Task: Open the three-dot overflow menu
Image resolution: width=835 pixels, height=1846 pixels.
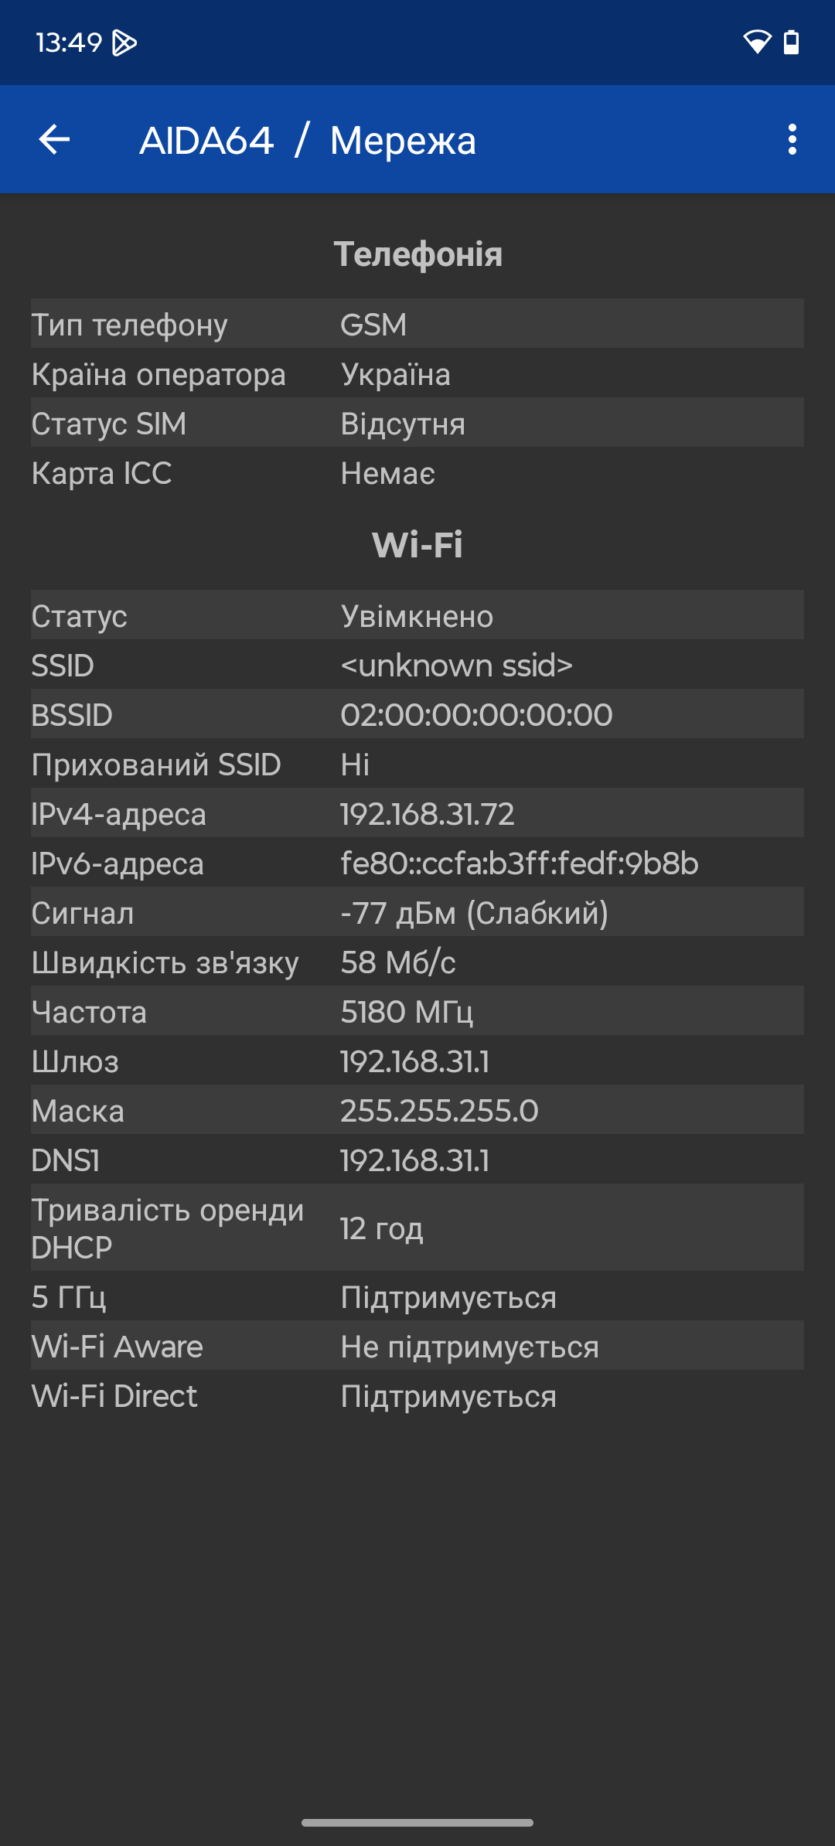Action: tap(792, 140)
